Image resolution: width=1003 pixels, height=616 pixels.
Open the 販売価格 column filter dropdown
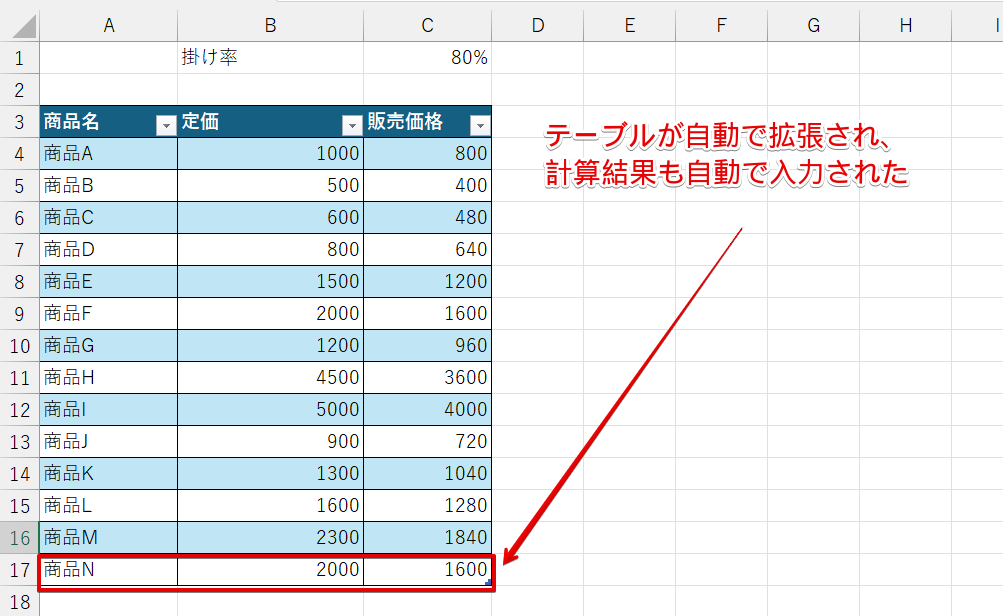pyautogui.click(x=480, y=125)
